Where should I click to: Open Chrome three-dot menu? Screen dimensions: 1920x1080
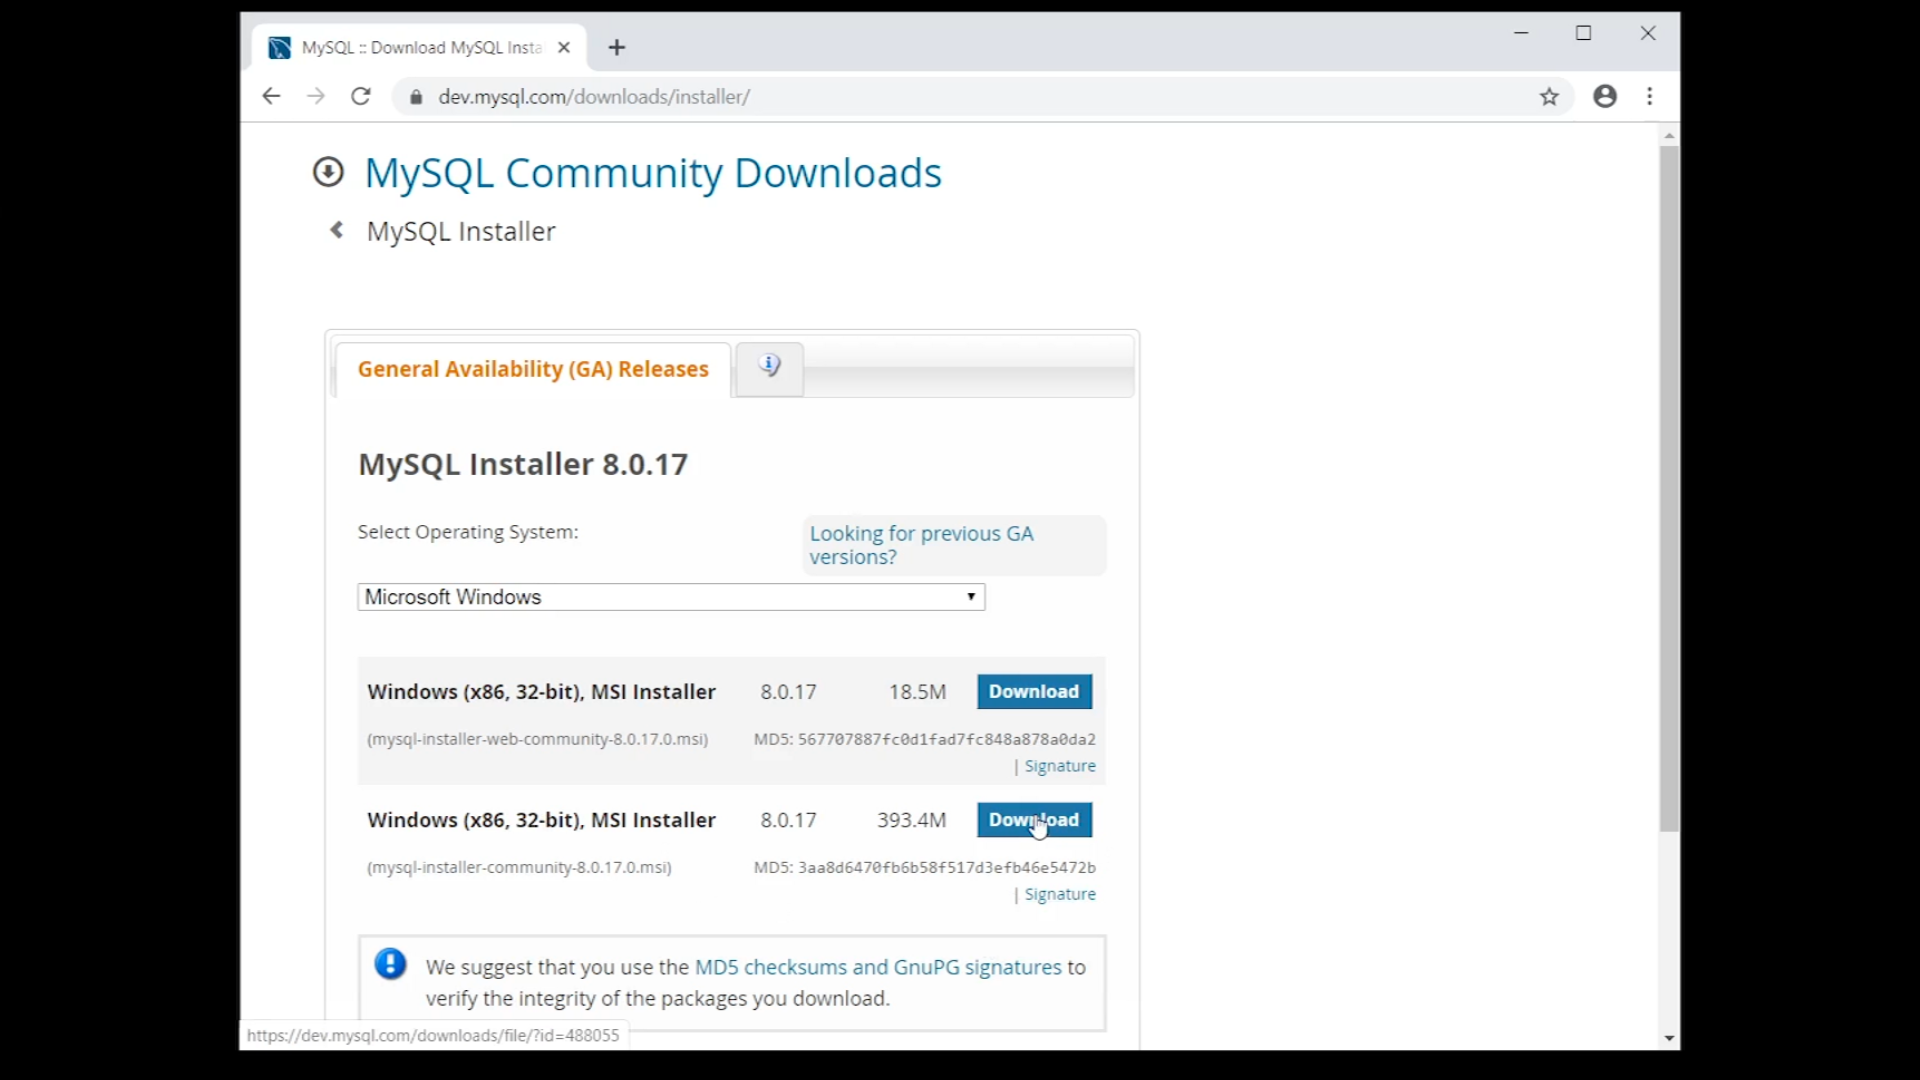[x=1650, y=97]
